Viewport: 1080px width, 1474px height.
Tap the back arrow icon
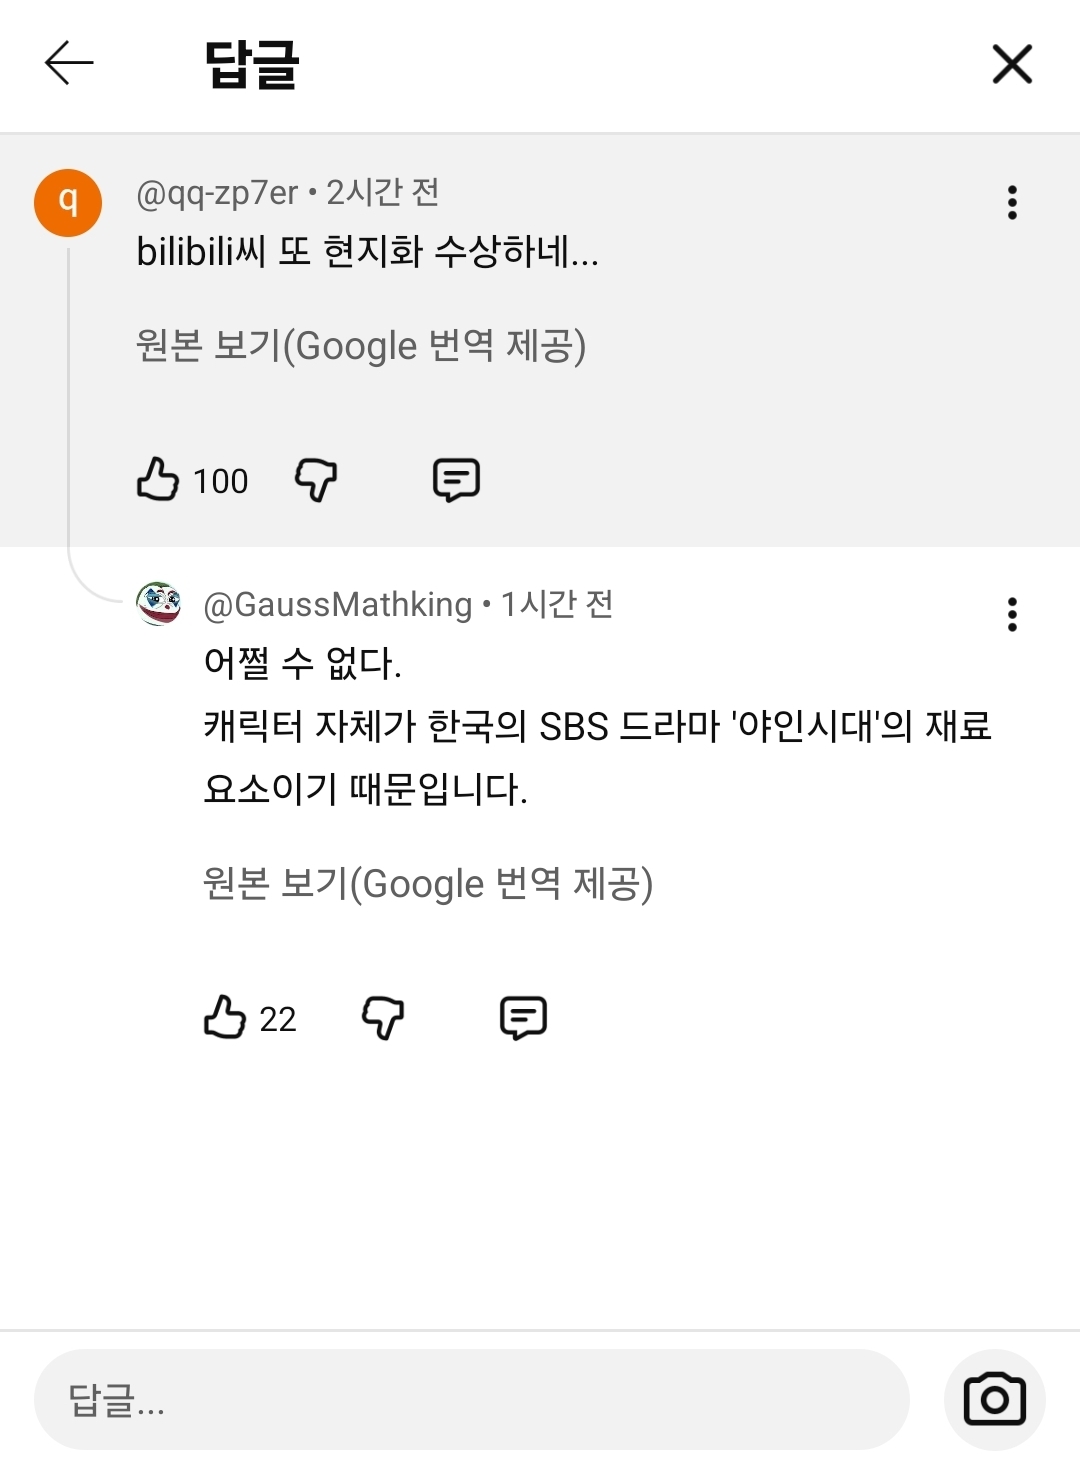tap(69, 63)
